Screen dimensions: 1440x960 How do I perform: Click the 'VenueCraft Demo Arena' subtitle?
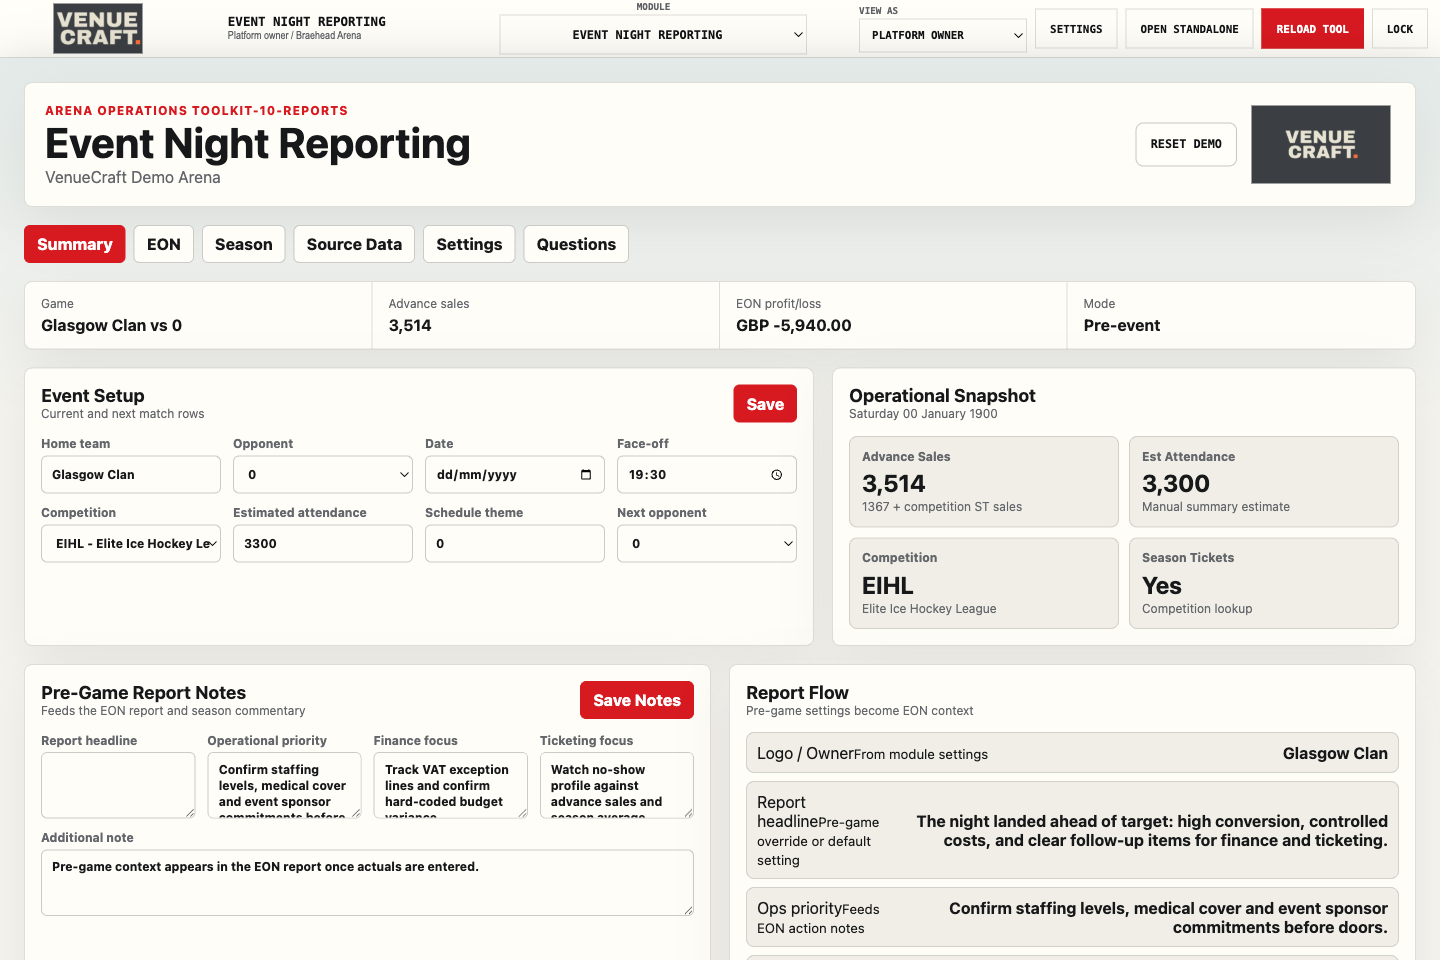coord(133,177)
